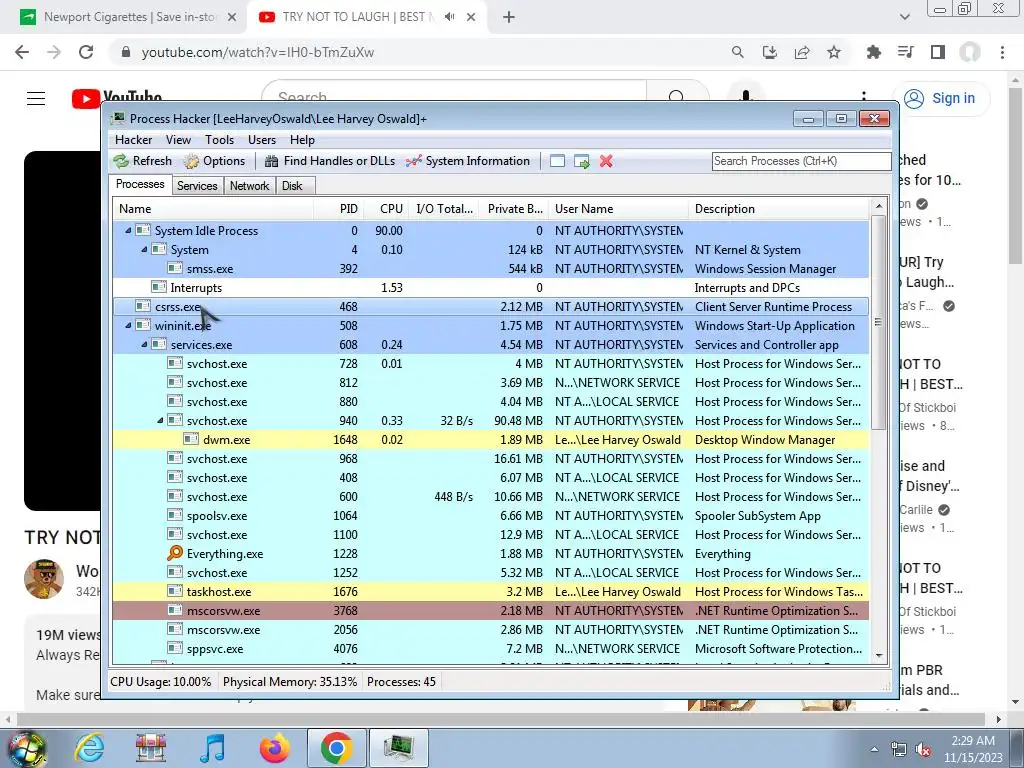Collapse the System Idle Process tree
Screen dimensions: 1024x768
128,230
